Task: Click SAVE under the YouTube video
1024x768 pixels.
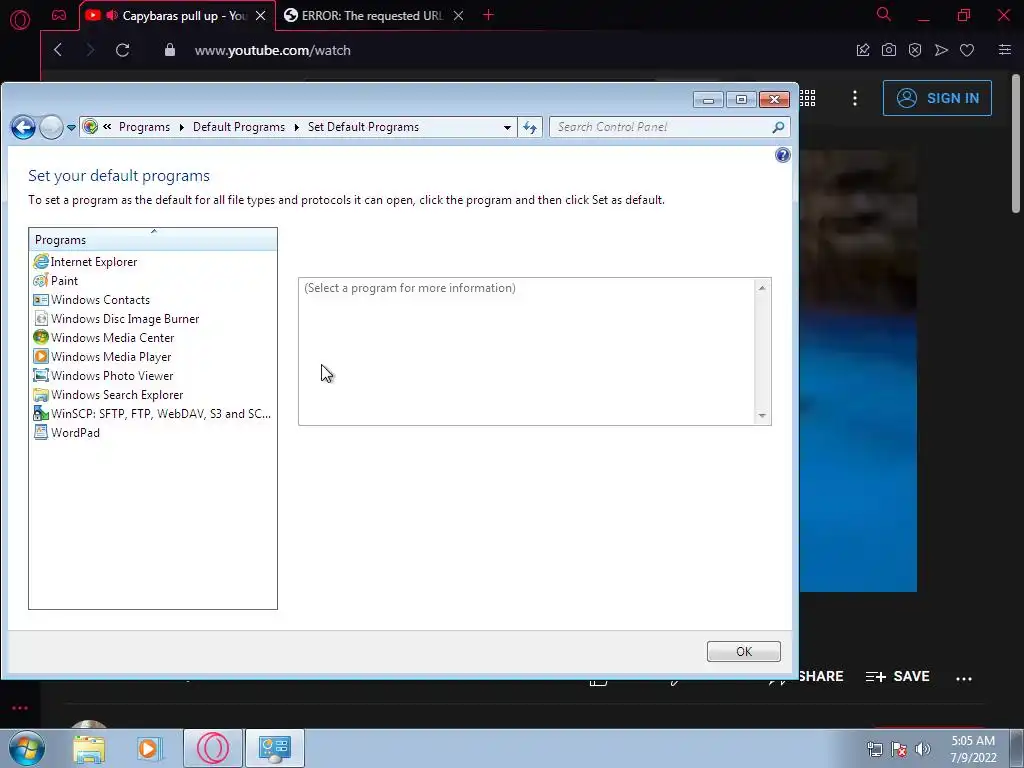Action: point(898,677)
